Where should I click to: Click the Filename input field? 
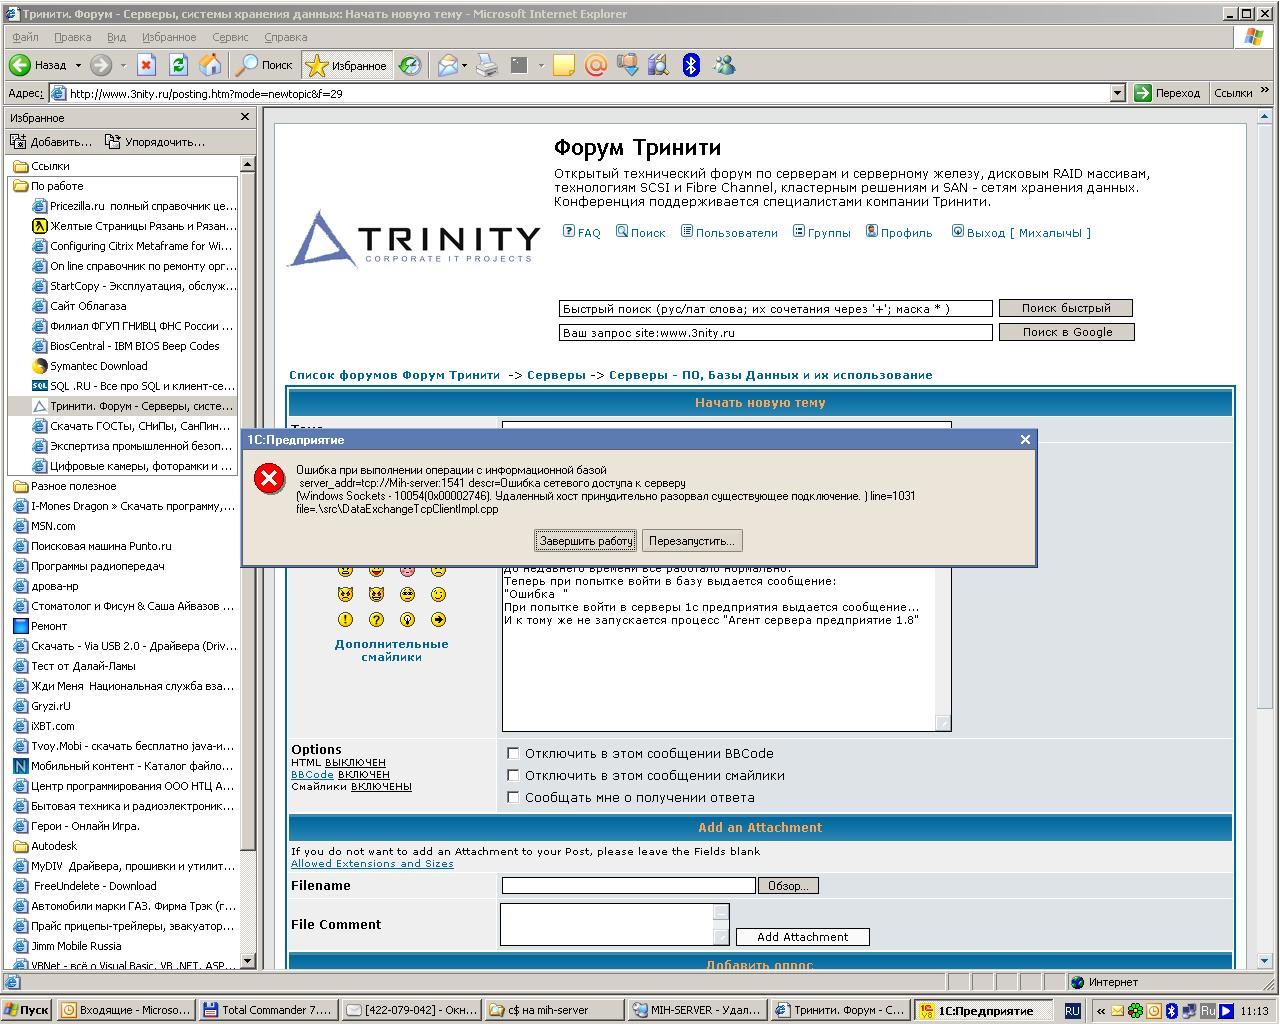click(628, 886)
